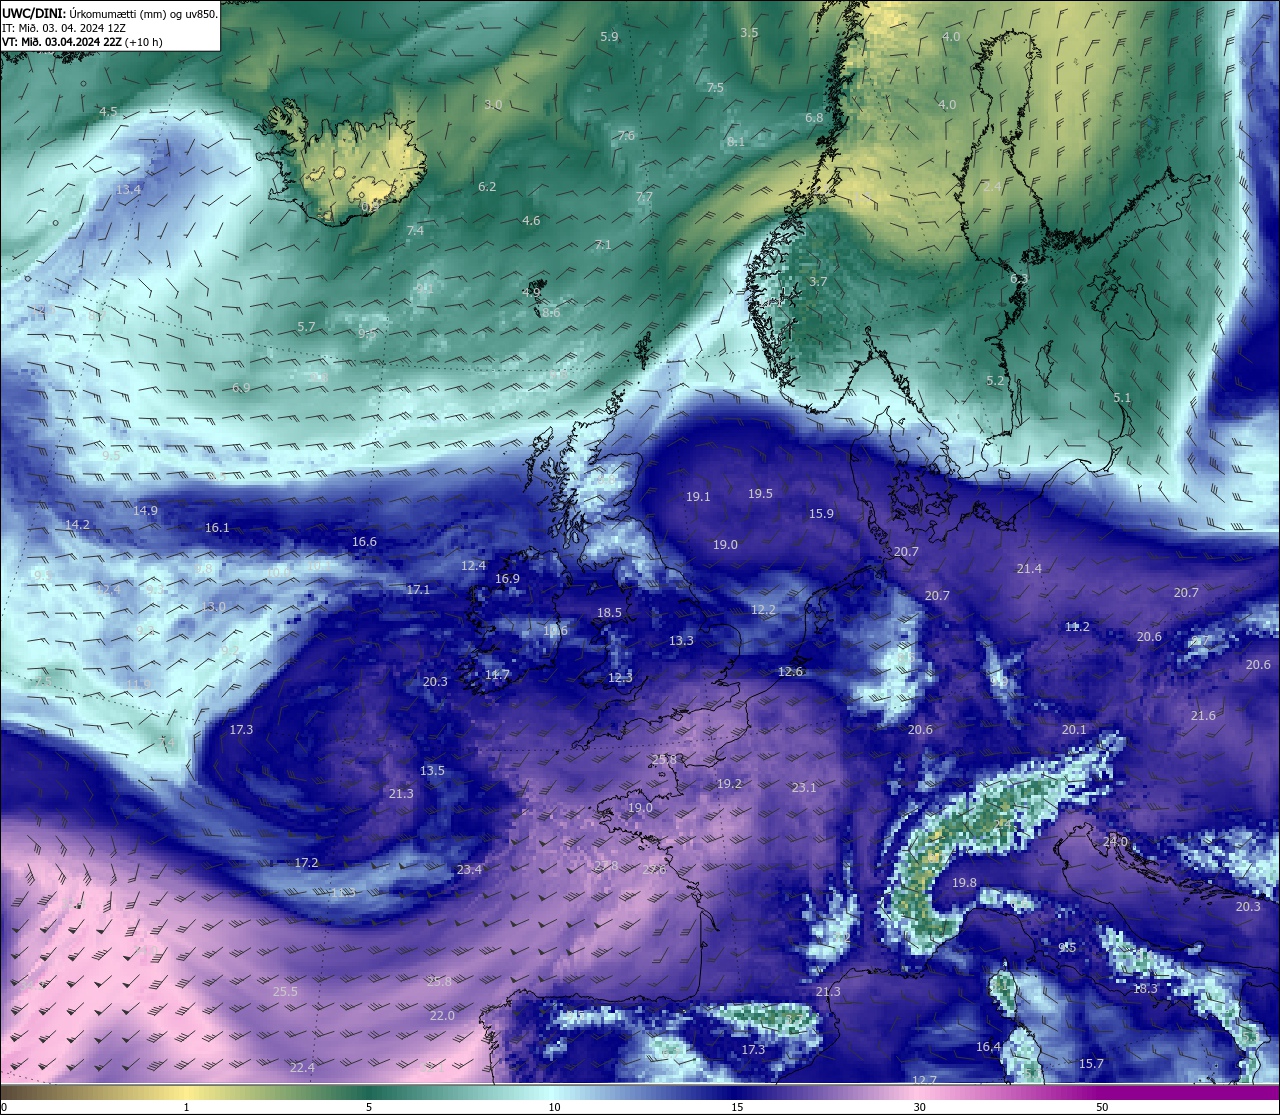Click the 13.4 value west of Iceland
The image size is (1280, 1115).
pyautogui.click(x=128, y=189)
